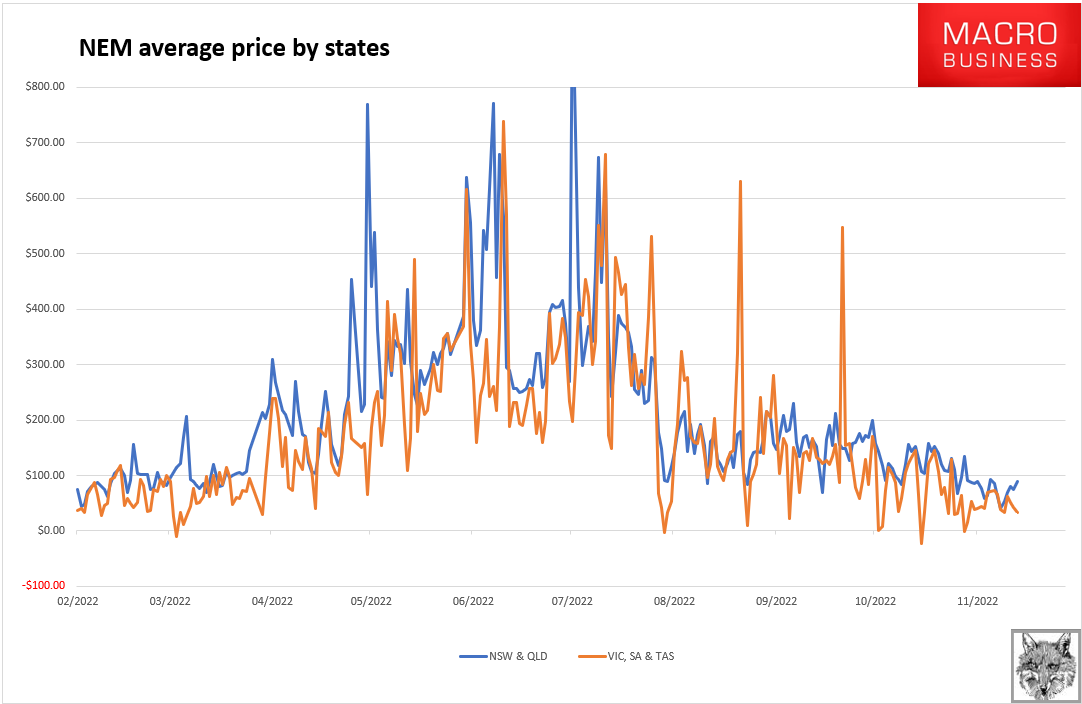Viewport: 1082px width, 704px height.
Task: Click the 03/2022 x-axis label
Action: tap(170, 601)
